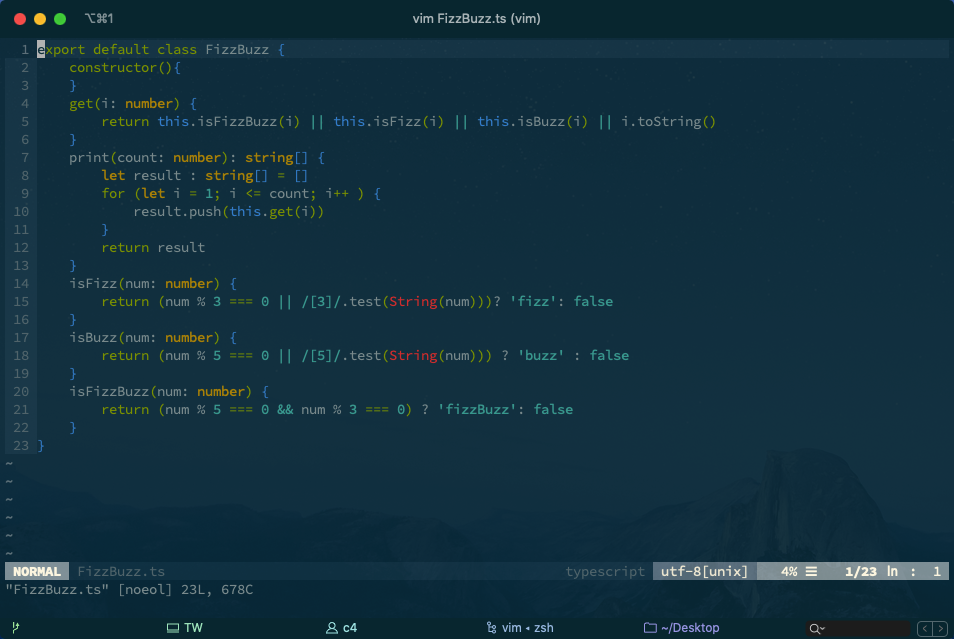Screen dimensions: 954x639
Task: Click the user icon next to c4
Action: [331, 627]
